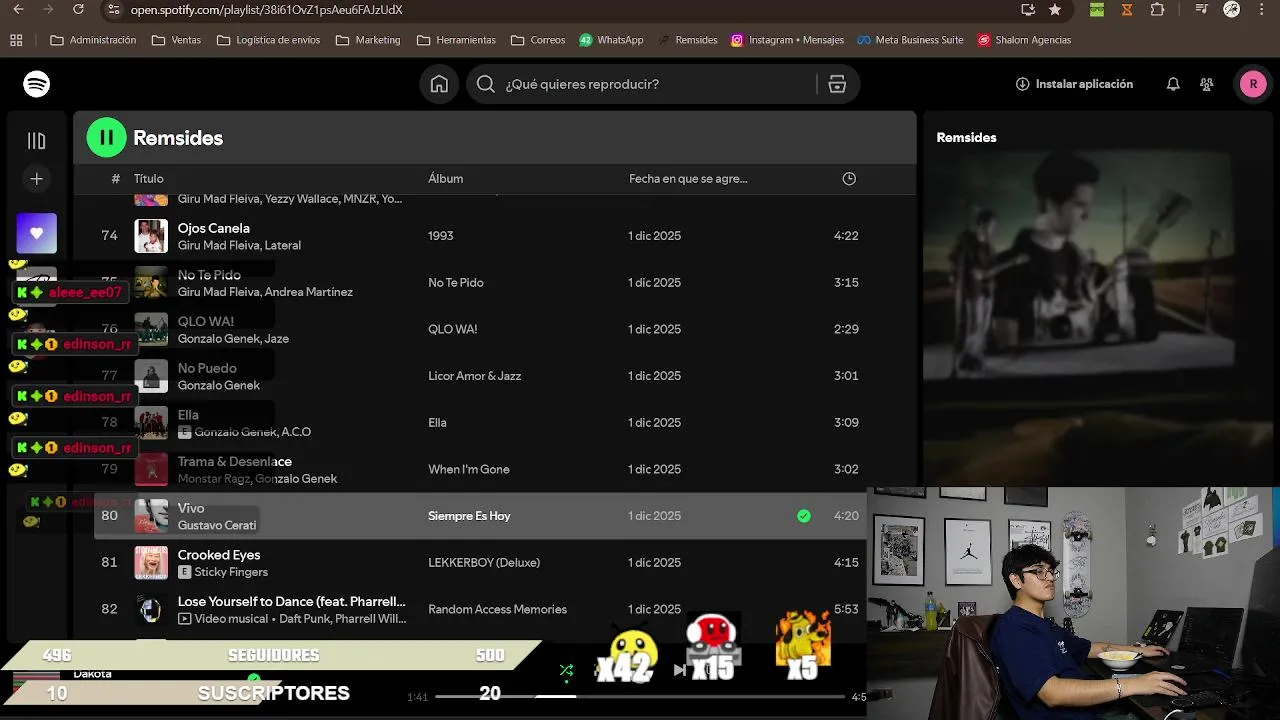Create new playlist plus icon
Viewport: 1280px width, 720px height.
(37, 179)
